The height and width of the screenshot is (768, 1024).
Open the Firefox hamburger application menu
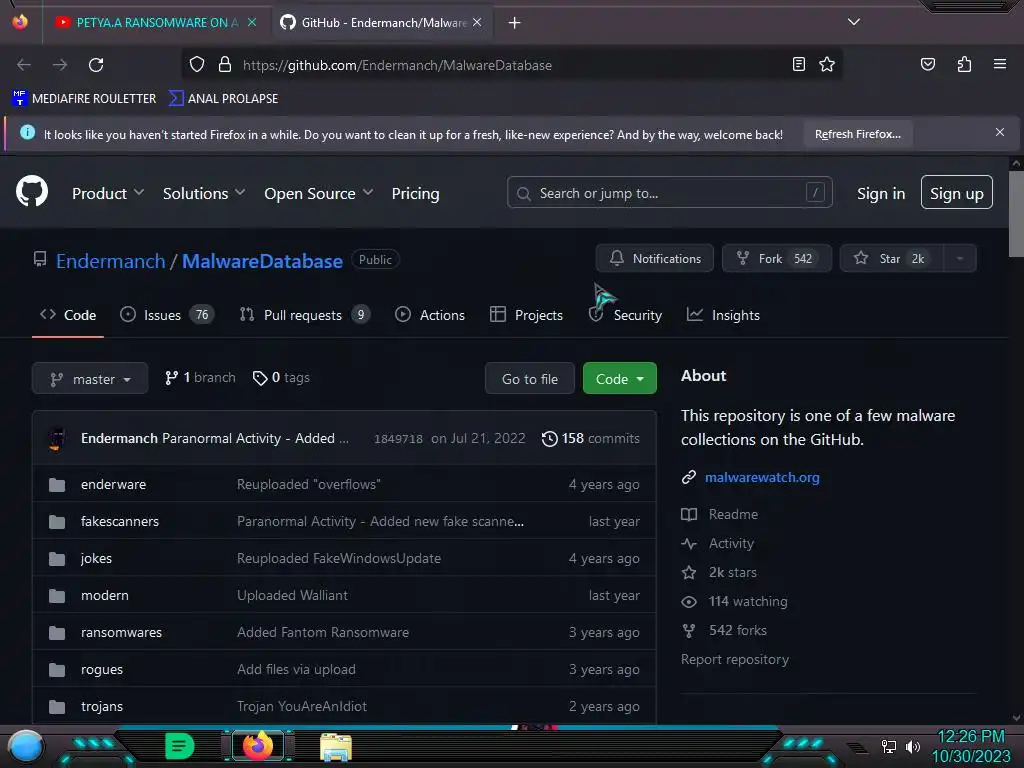point(999,64)
